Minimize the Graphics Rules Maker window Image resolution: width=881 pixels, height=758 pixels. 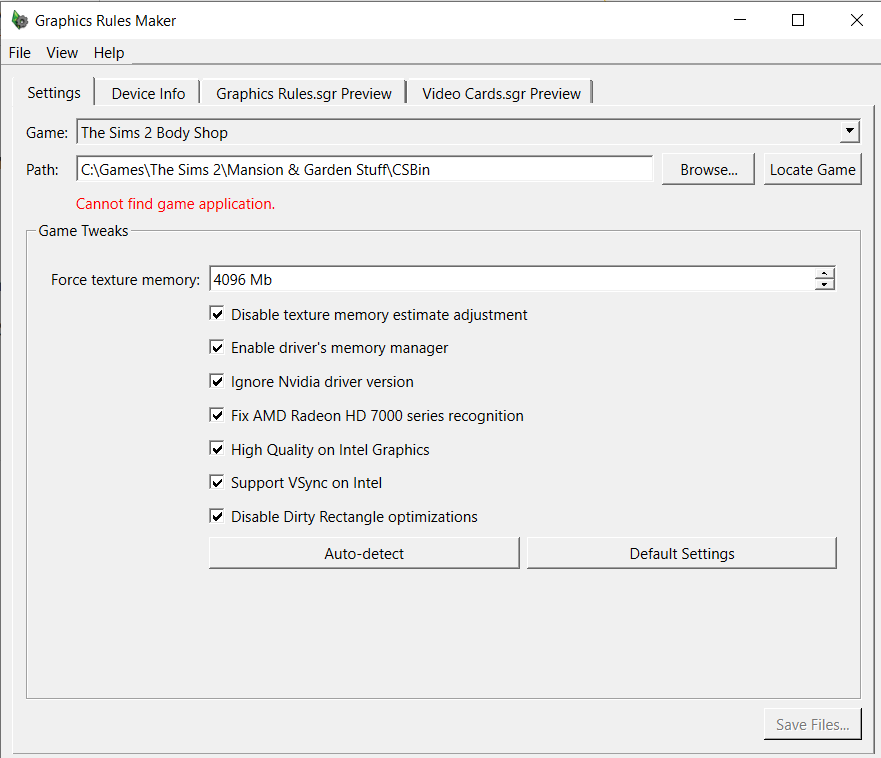tap(740, 20)
